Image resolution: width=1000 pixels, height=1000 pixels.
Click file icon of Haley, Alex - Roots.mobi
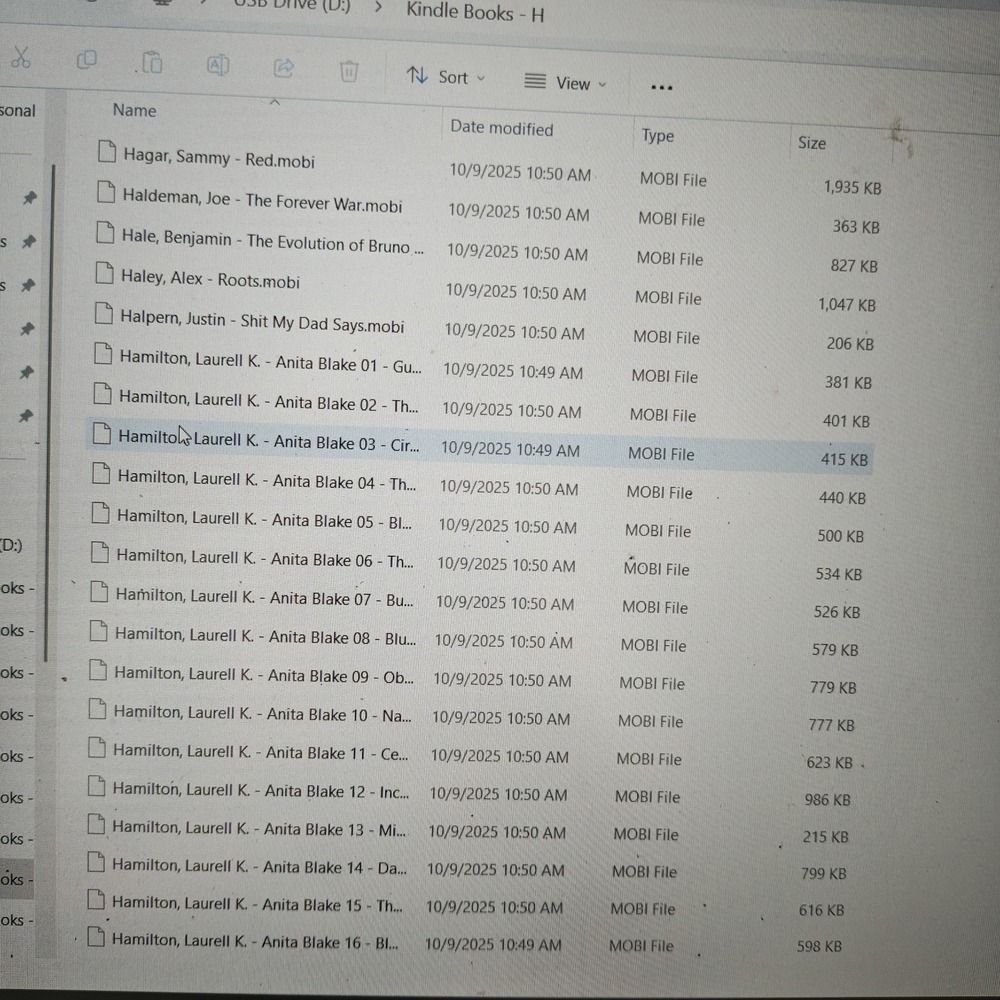click(104, 272)
